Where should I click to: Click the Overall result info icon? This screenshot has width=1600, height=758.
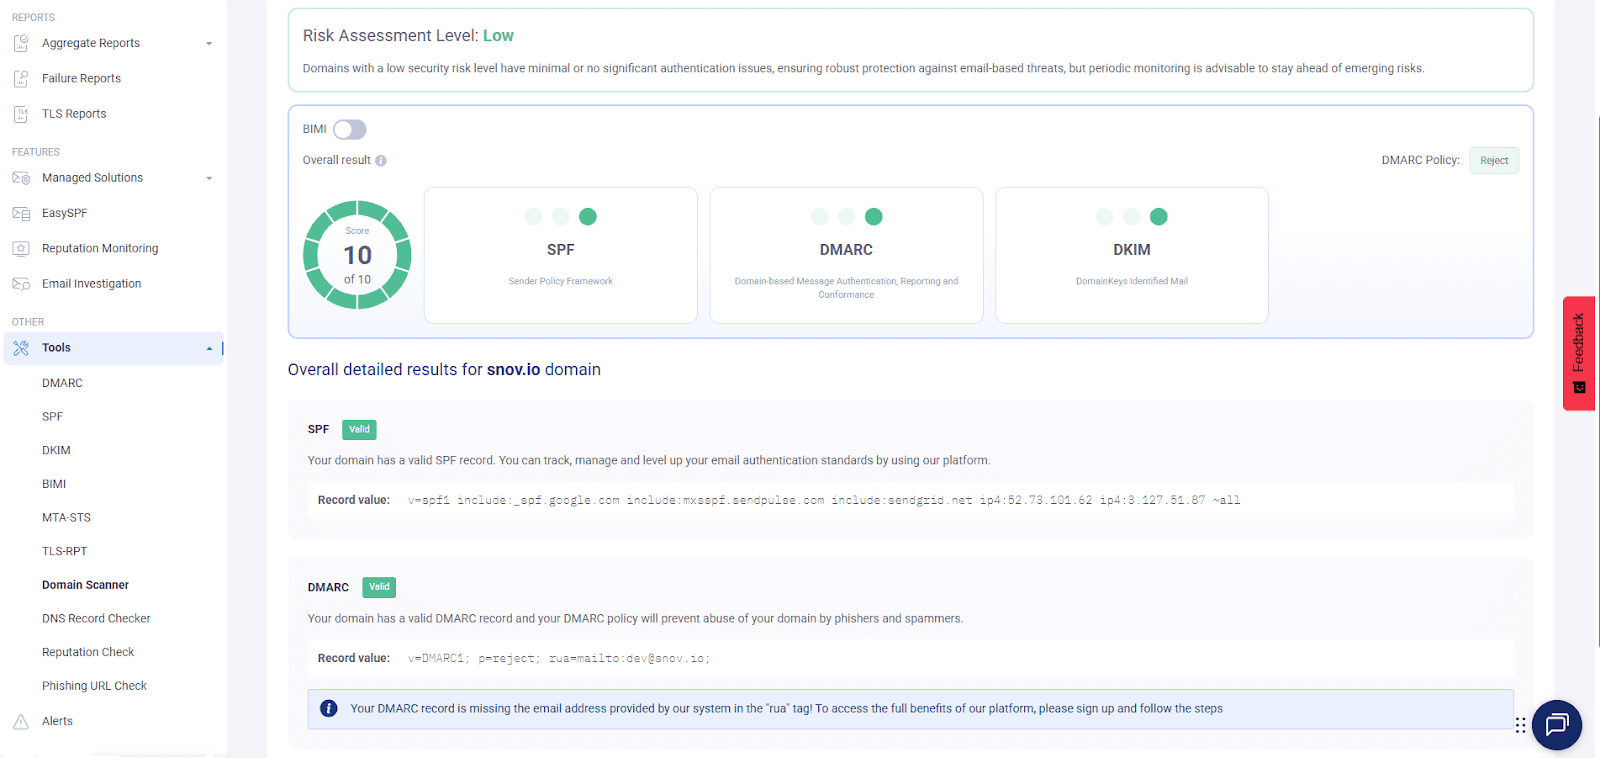(x=381, y=161)
